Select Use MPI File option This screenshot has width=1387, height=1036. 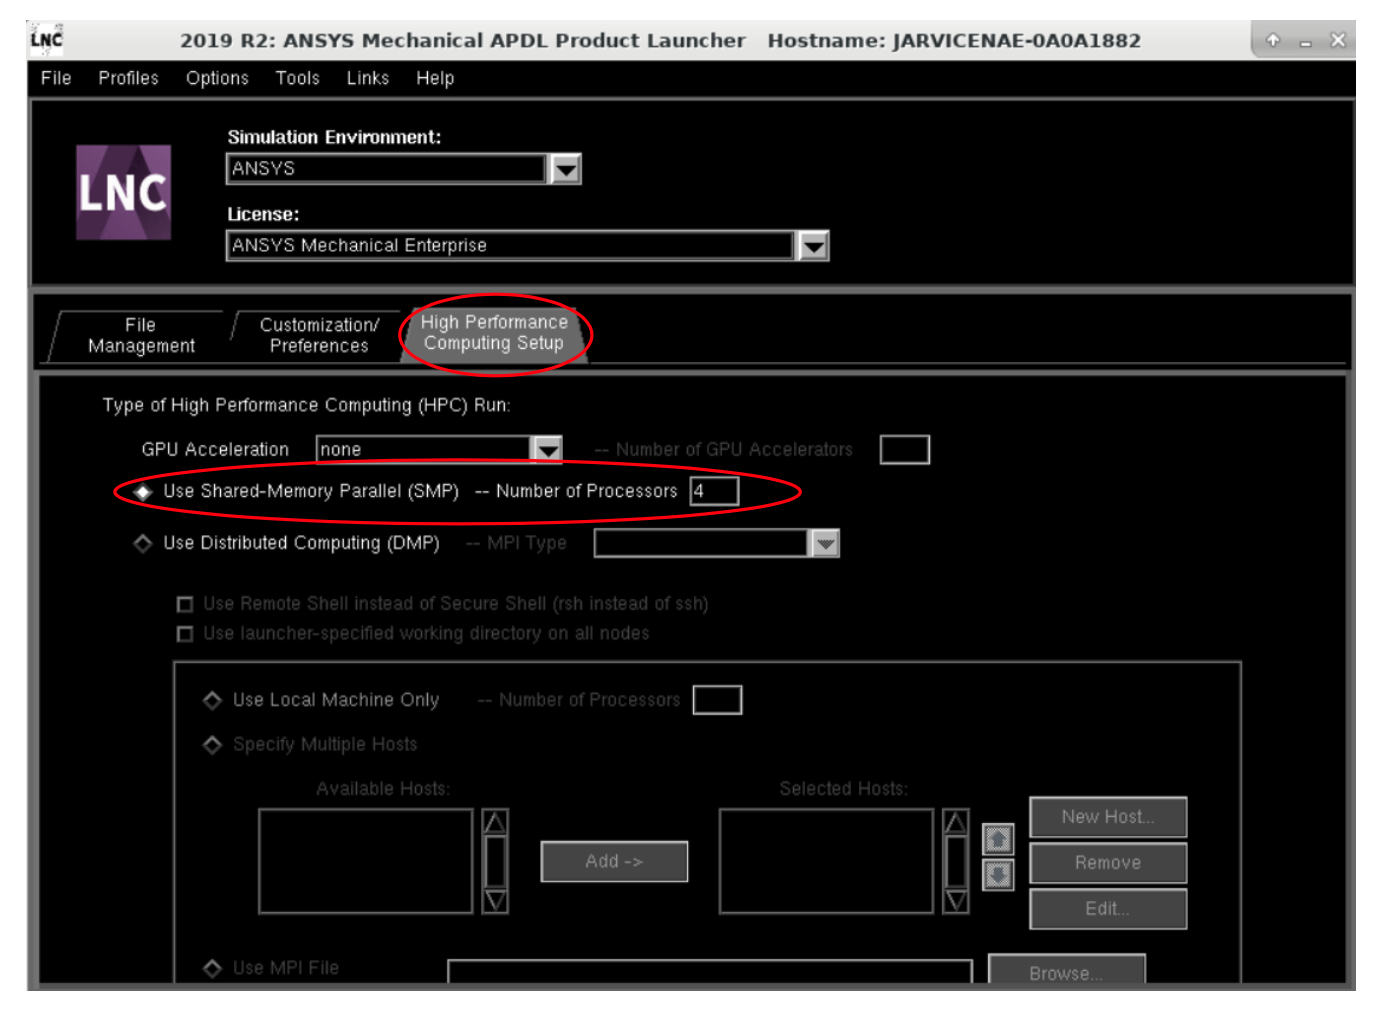click(212, 968)
